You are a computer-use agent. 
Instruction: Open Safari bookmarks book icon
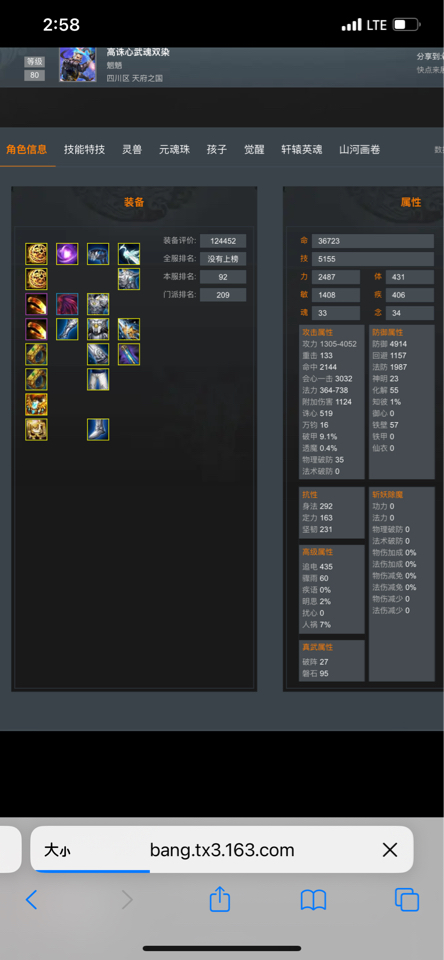(313, 900)
